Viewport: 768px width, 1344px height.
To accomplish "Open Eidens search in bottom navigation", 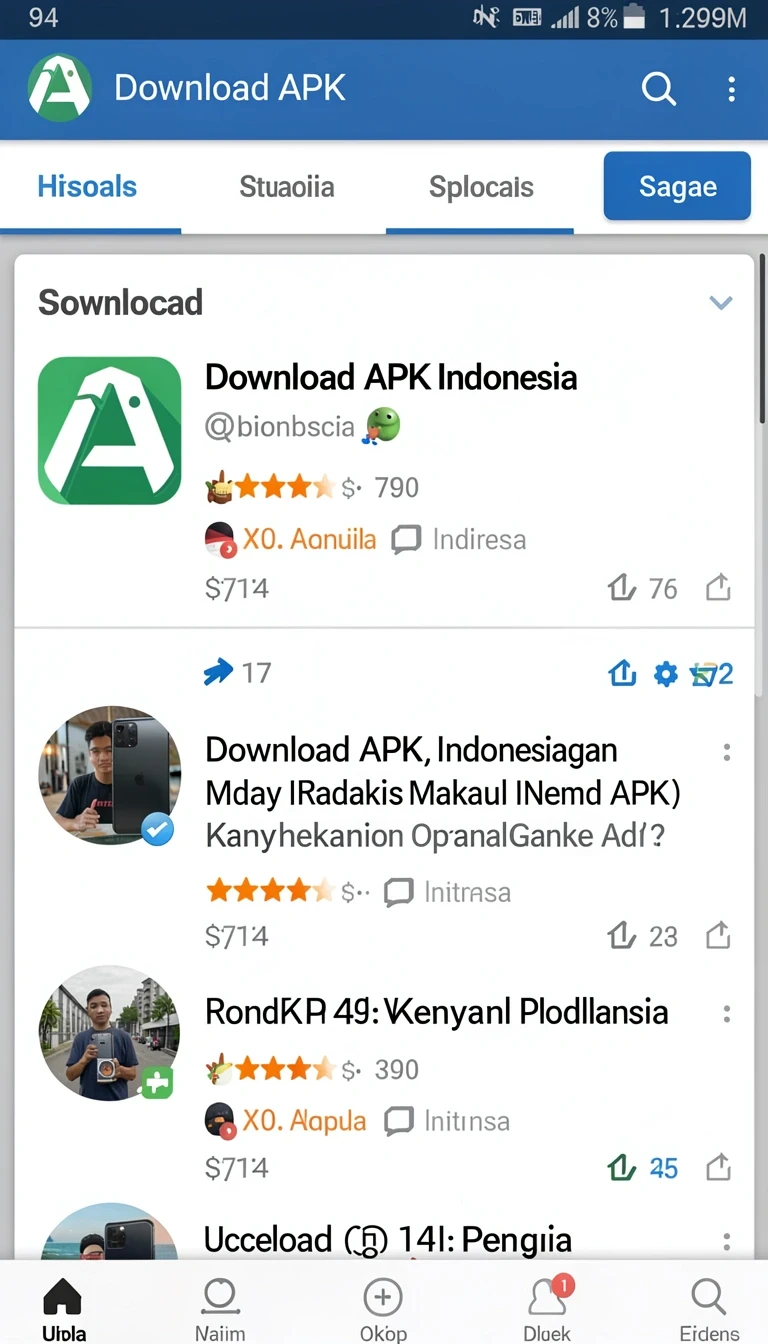I will tap(709, 1307).
